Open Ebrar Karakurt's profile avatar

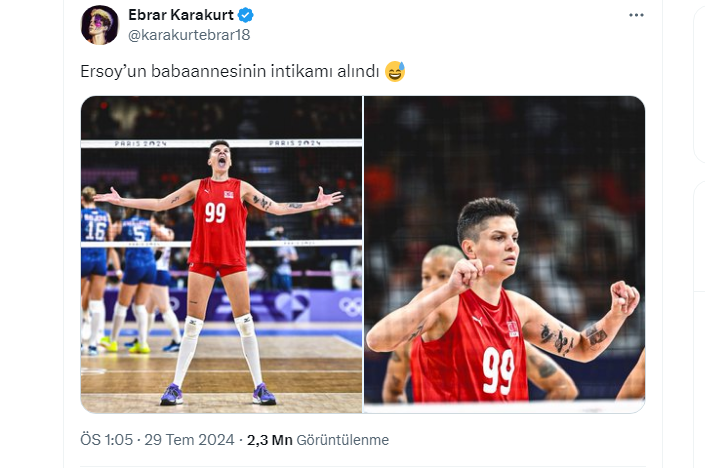point(100,25)
